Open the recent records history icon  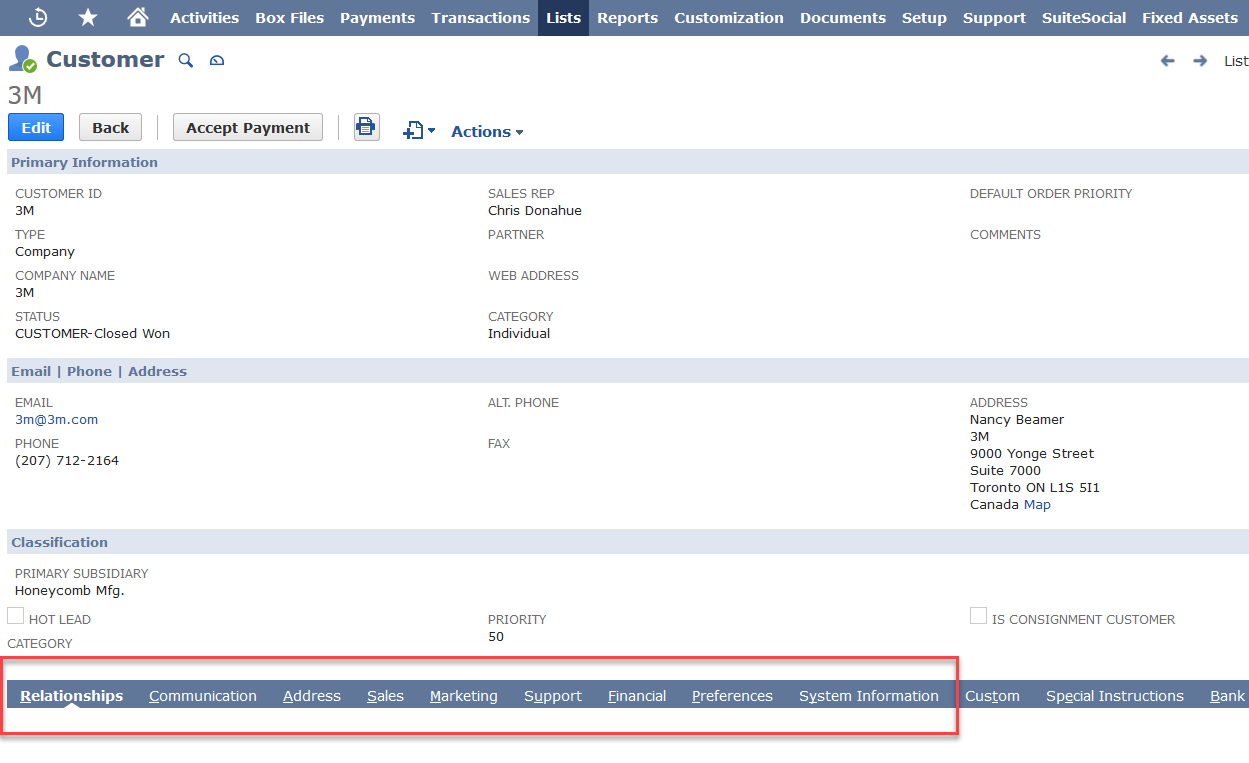click(x=38, y=17)
